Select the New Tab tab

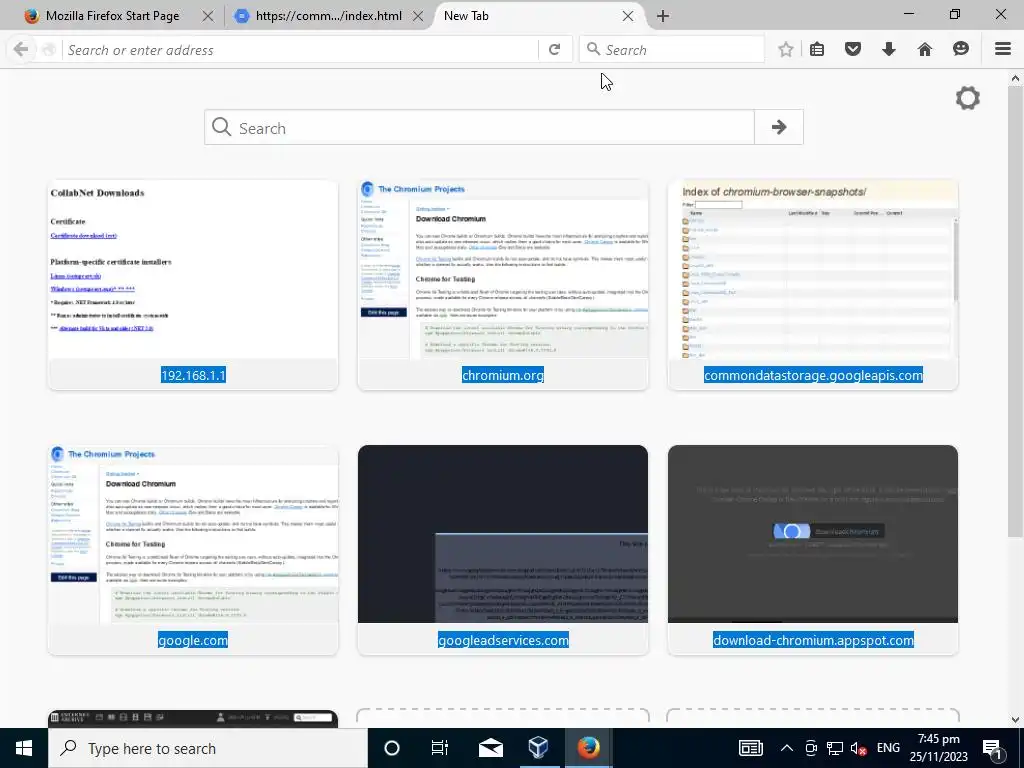(x=466, y=16)
